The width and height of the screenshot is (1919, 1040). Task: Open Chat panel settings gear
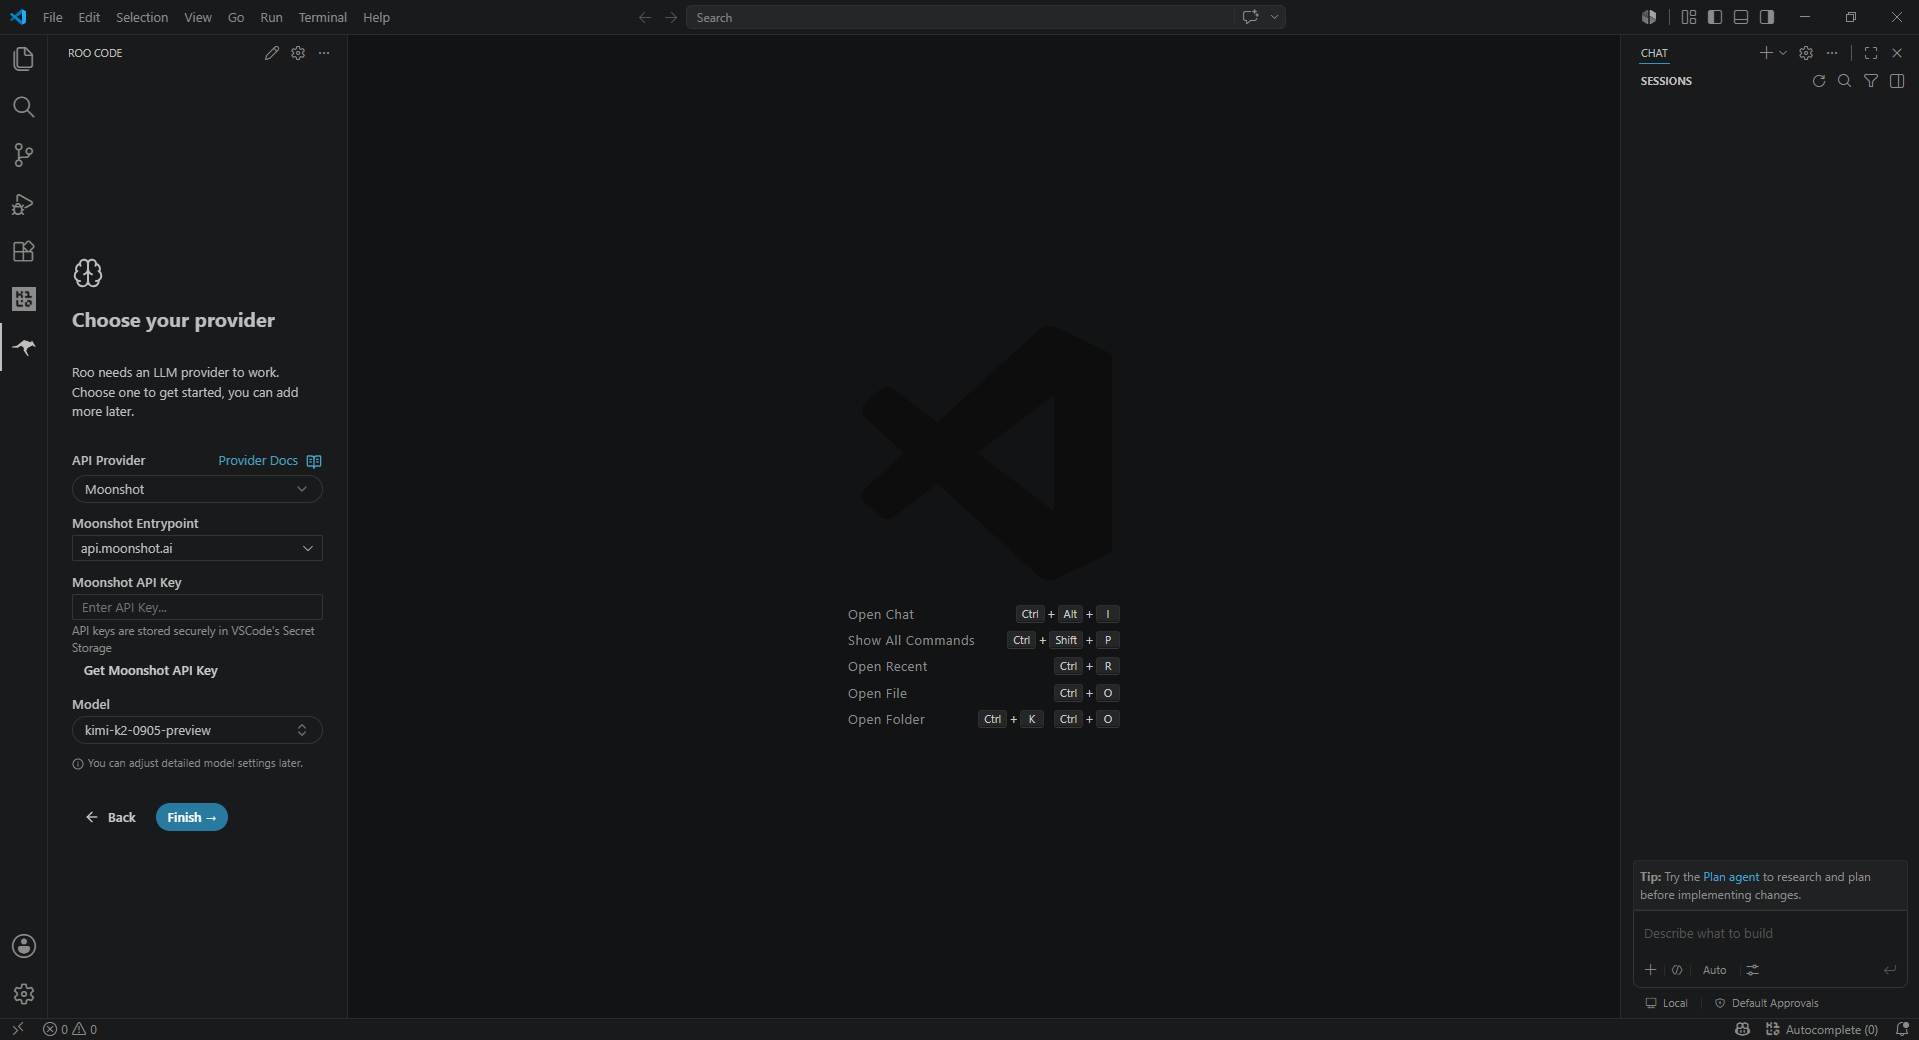pos(1806,53)
